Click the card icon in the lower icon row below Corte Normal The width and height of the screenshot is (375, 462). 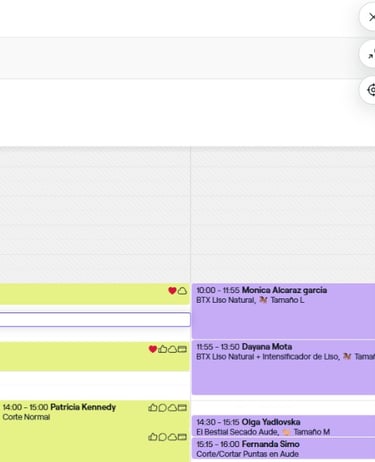182,437
